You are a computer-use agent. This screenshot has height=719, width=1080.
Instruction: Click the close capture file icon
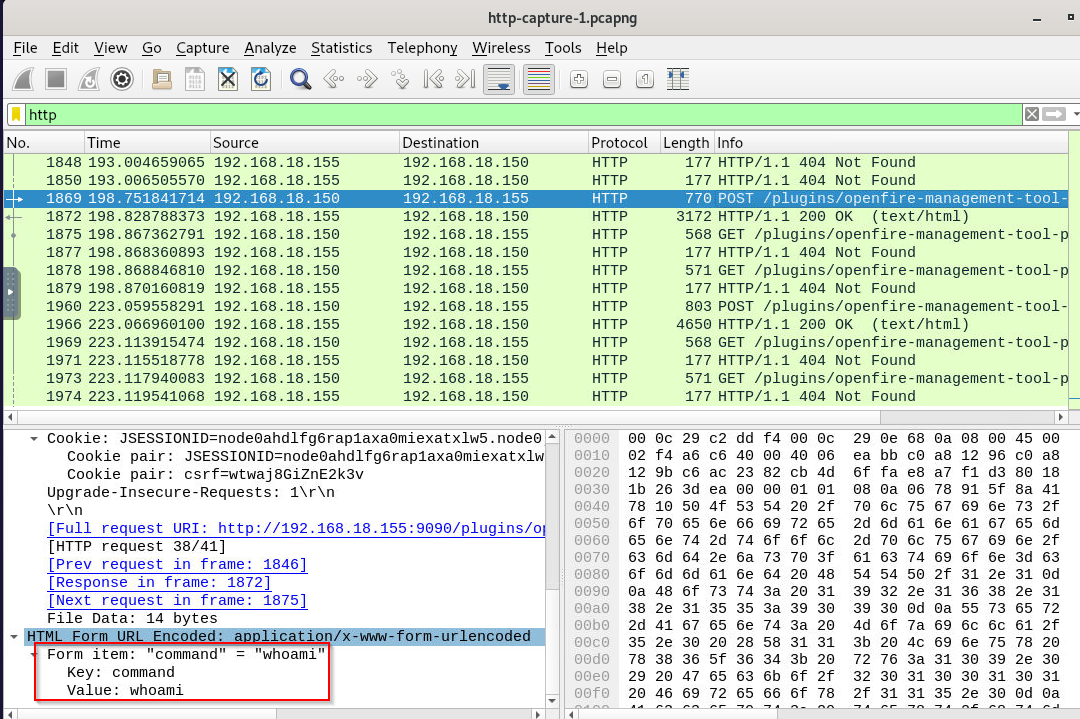228,79
